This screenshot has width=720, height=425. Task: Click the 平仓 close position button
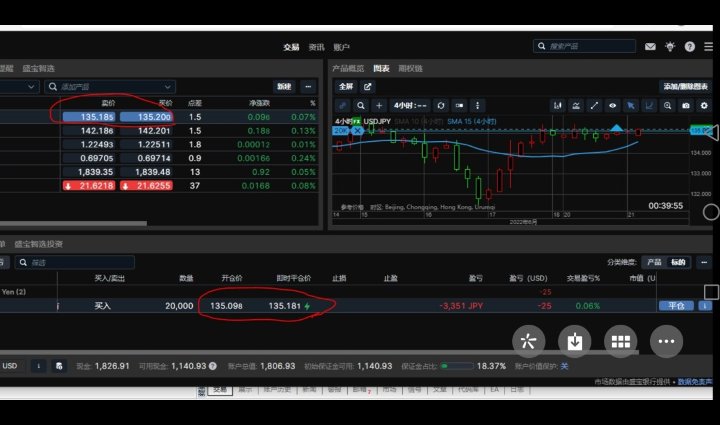(676, 306)
